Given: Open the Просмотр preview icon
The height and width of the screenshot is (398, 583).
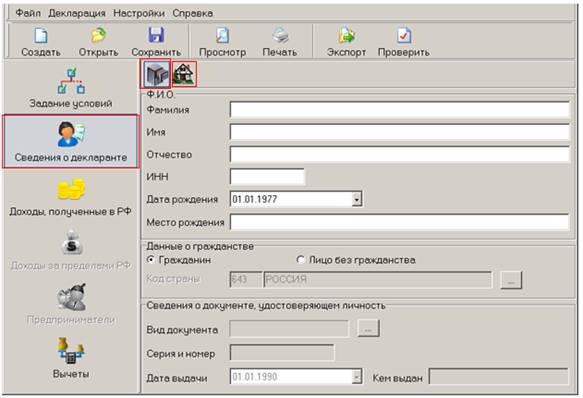Looking at the screenshot, I should 222,36.
